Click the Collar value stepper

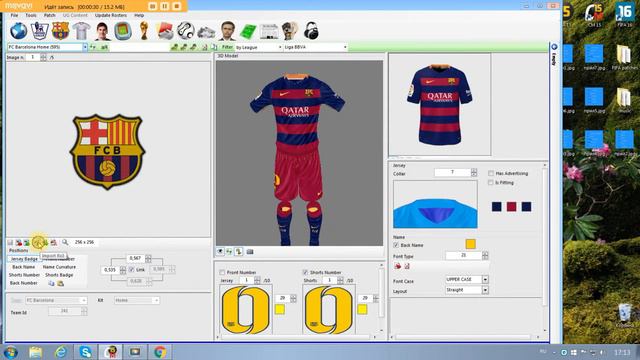click(473, 173)
